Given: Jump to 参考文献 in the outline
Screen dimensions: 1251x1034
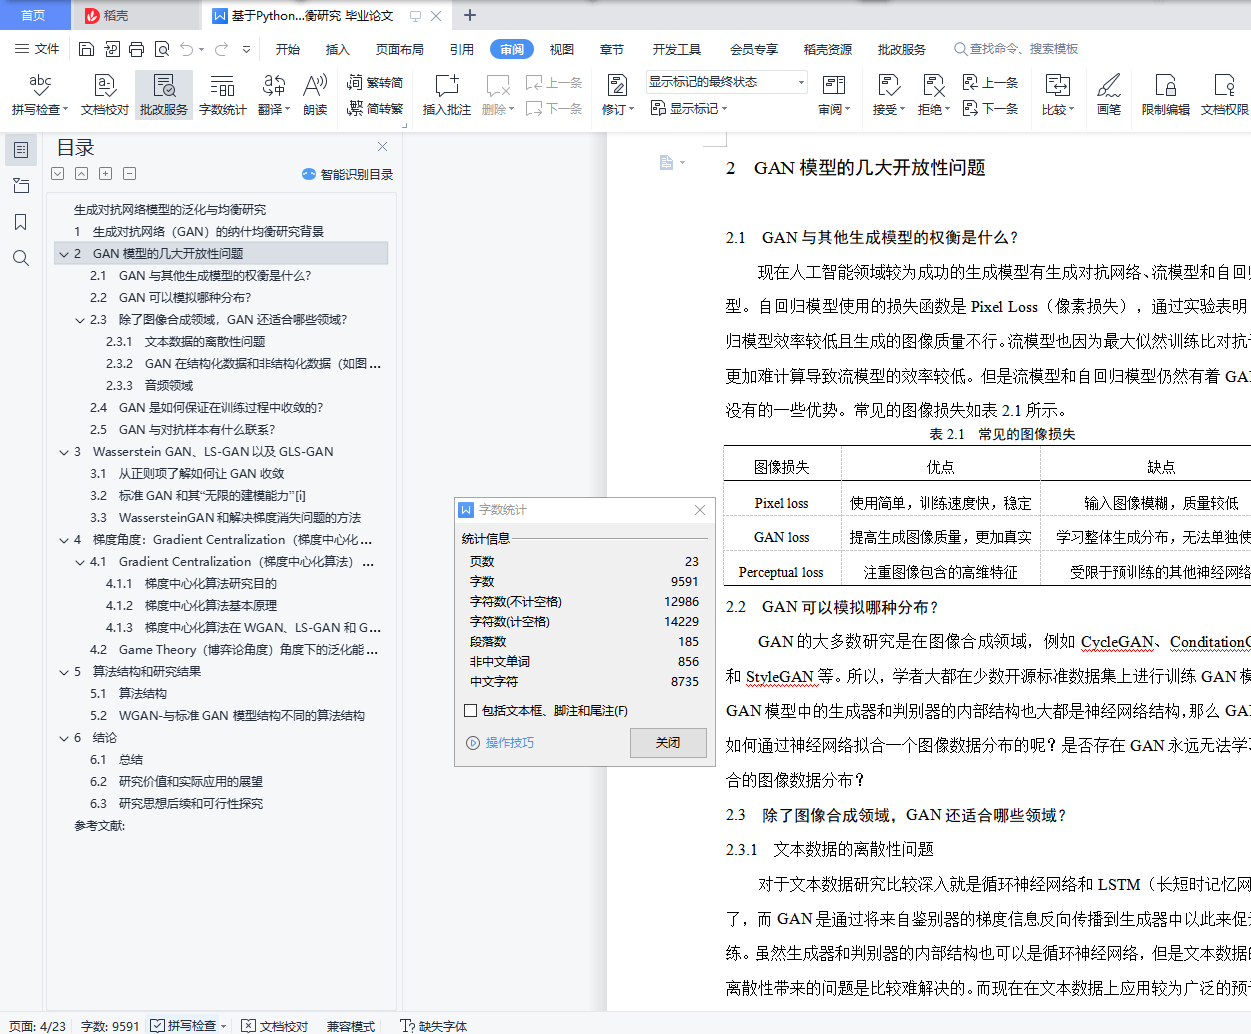Looking at the screenshot, I should tap(100, 826).
